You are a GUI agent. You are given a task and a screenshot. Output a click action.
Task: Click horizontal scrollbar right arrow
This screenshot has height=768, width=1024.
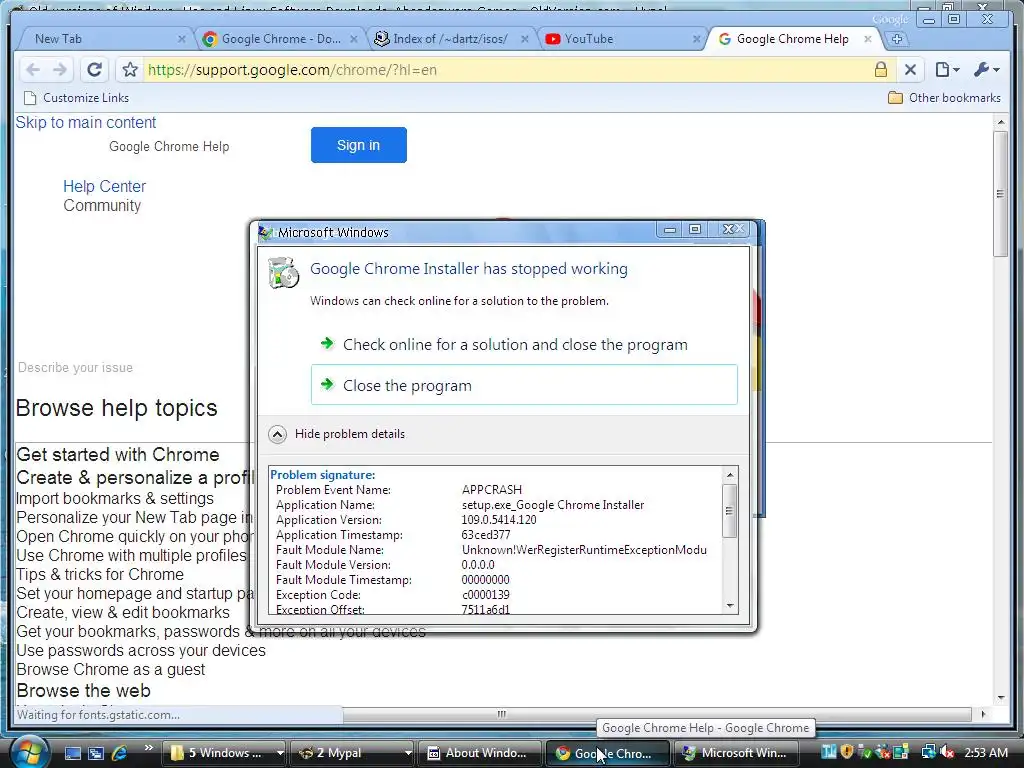click(984, 714)
